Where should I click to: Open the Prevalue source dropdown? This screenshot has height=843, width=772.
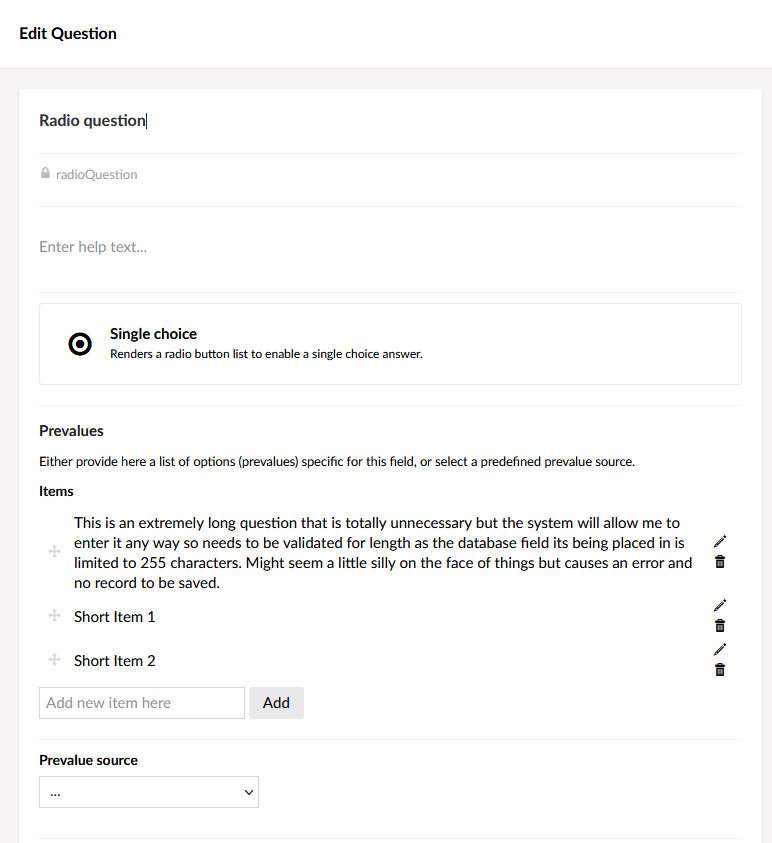[x=148, y=792]
